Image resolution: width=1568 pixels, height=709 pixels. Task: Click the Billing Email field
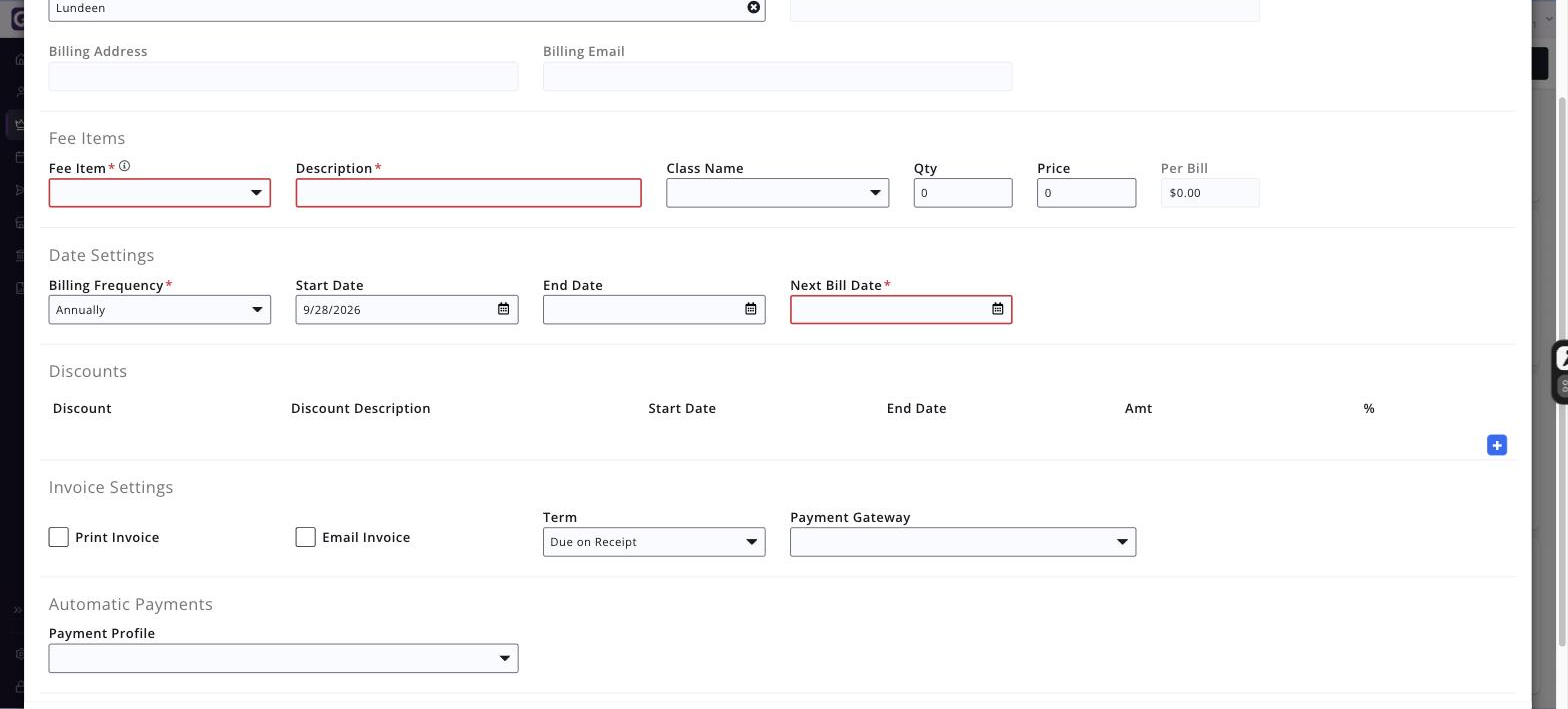tap(778, 76)
